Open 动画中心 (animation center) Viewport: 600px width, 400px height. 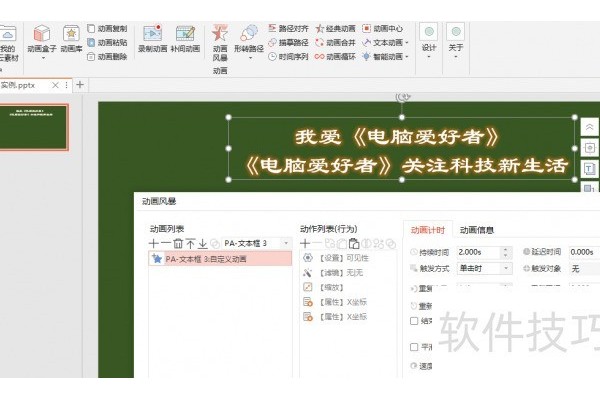point(382,28)
